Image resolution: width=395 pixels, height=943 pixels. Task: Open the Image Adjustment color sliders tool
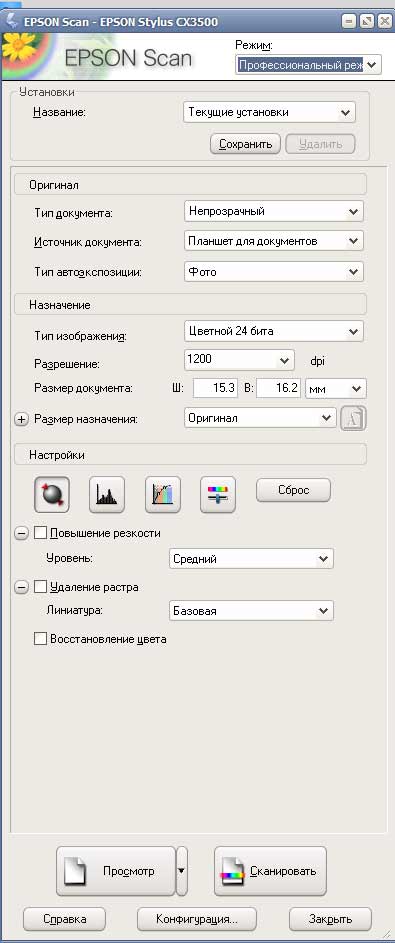[218, 494]
